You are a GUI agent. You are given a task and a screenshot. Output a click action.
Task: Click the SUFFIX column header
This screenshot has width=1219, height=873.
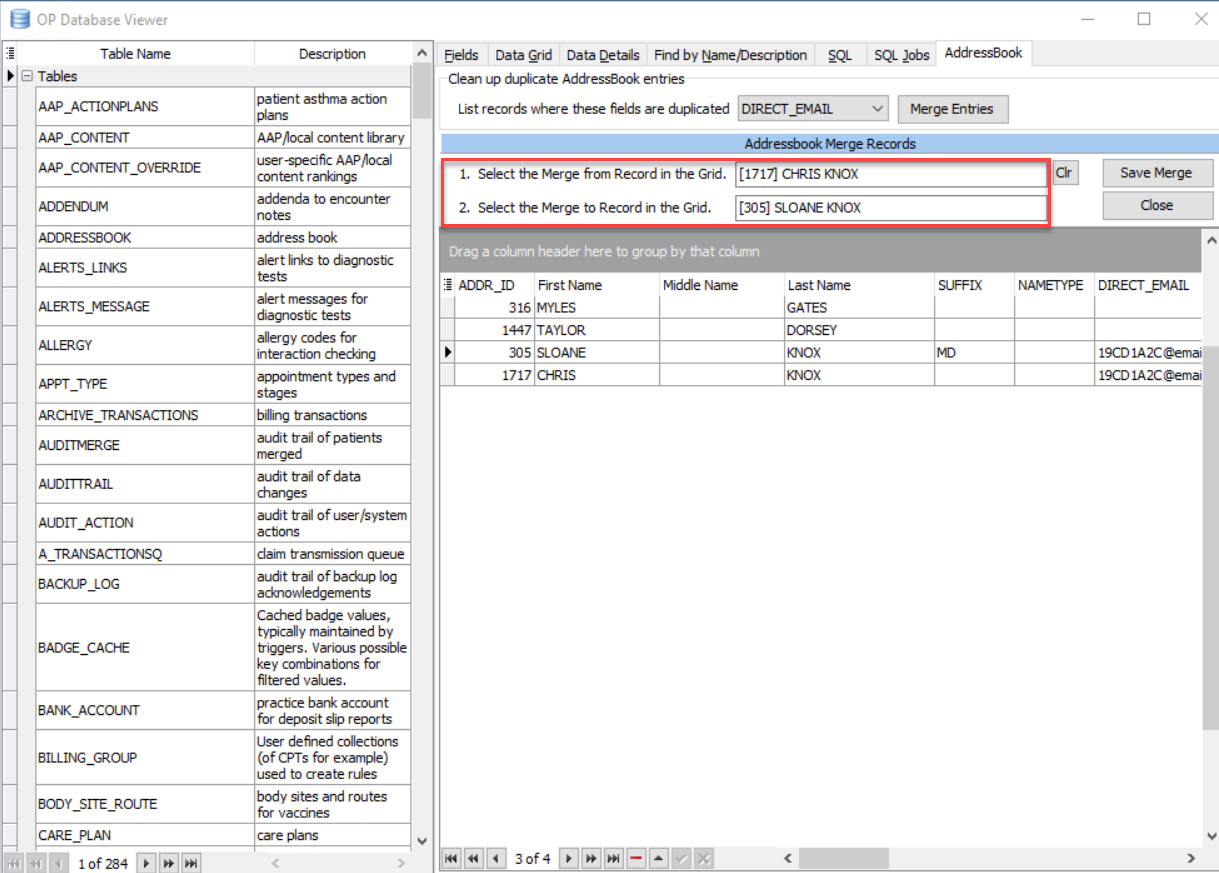(x=974, y=285)
